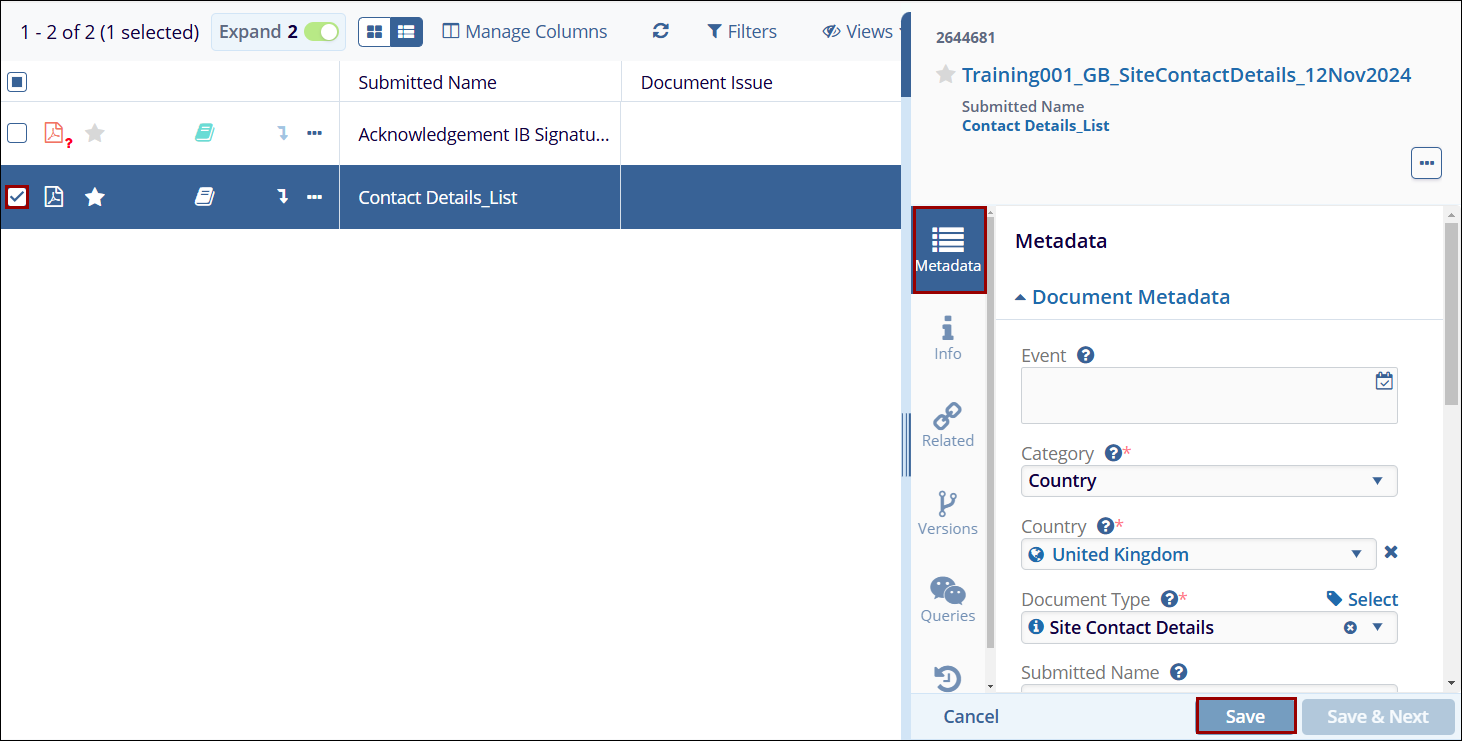The height and width of the screenshot is (741, 1462).
Task: Click help icon next to Document Type
Action: tap(1167, 599)
